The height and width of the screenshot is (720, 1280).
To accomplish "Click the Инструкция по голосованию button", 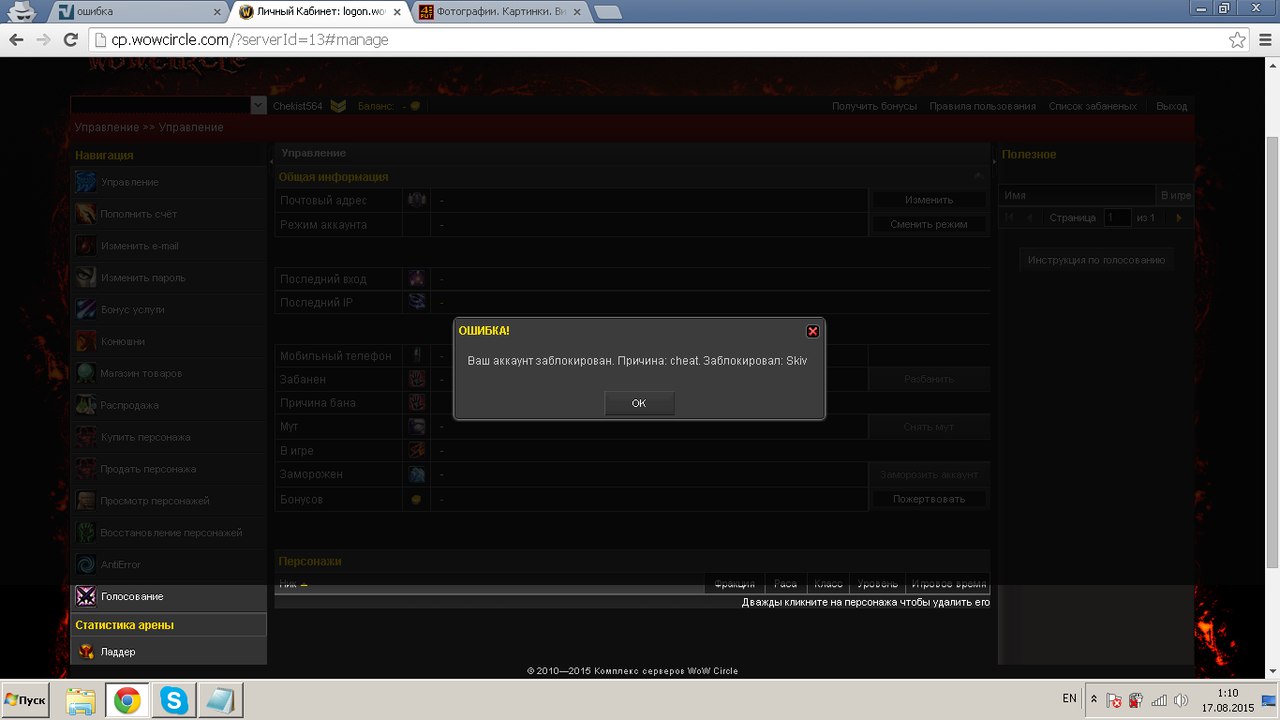I will coord(1097,260).
